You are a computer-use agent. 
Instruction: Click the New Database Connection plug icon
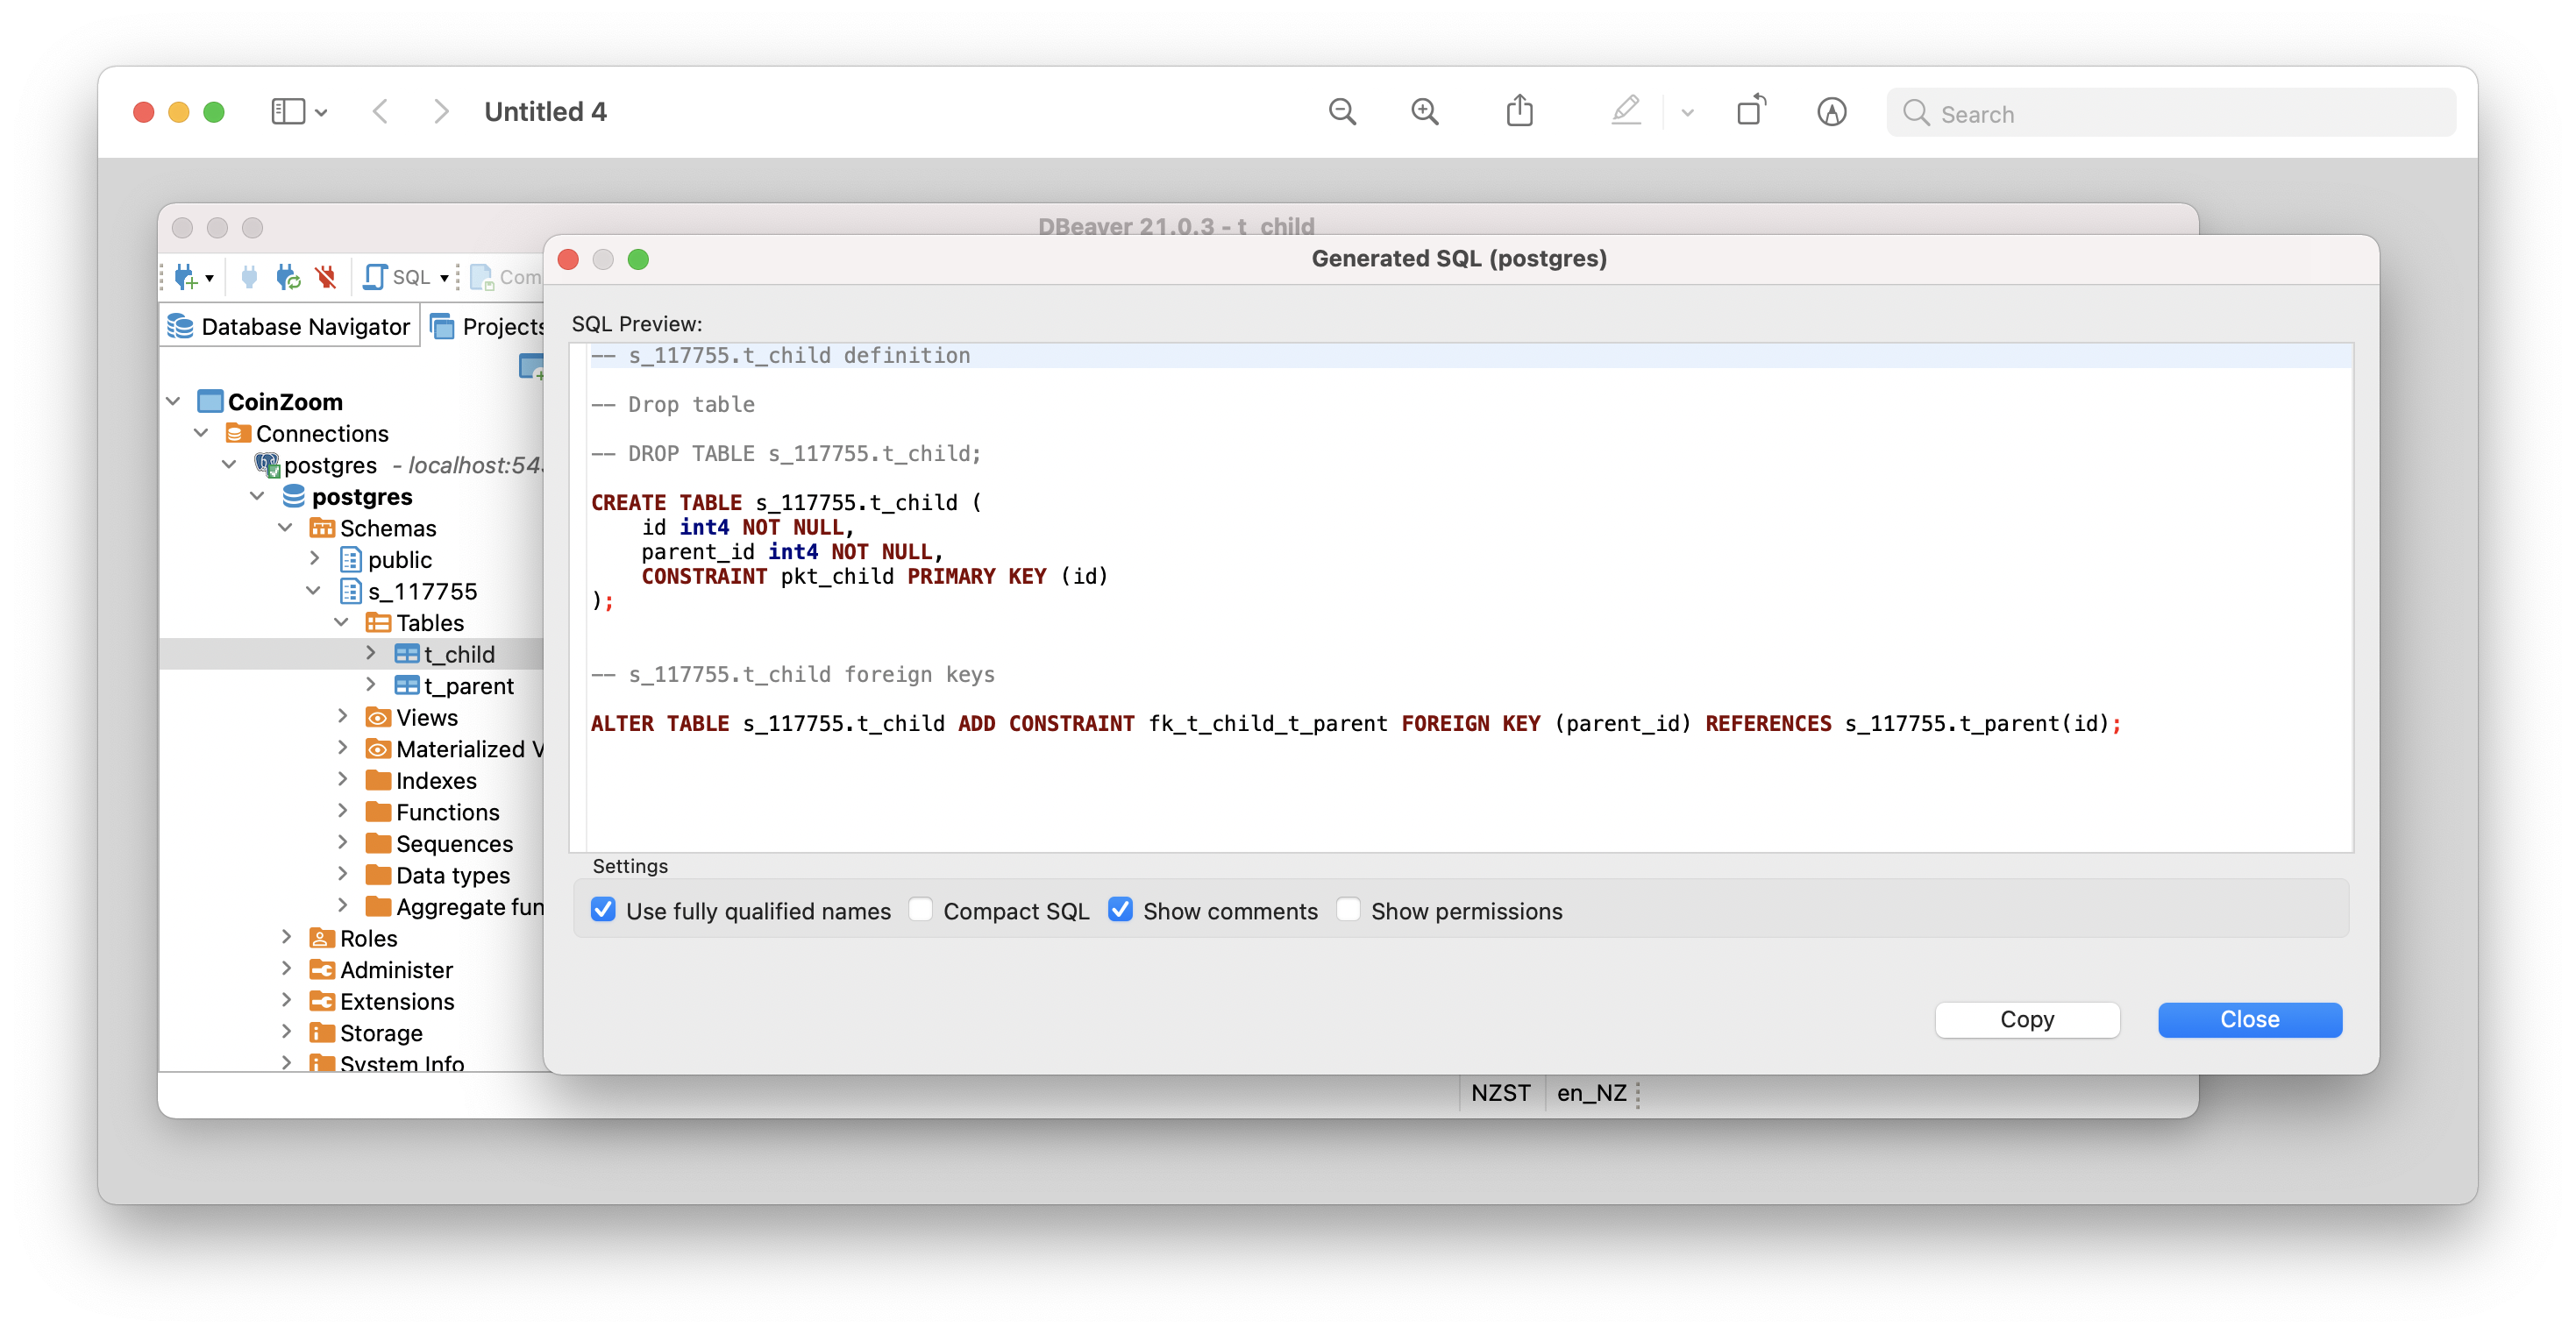click(185, 277)
